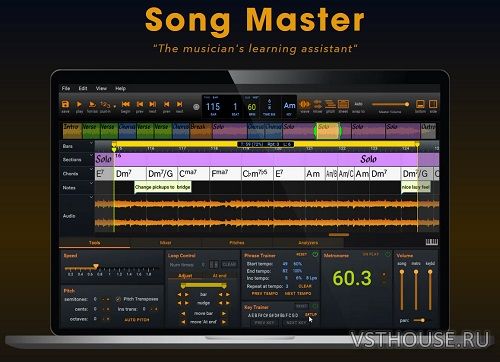
Task: Select the Break section in overview
Action: point(201,130)
